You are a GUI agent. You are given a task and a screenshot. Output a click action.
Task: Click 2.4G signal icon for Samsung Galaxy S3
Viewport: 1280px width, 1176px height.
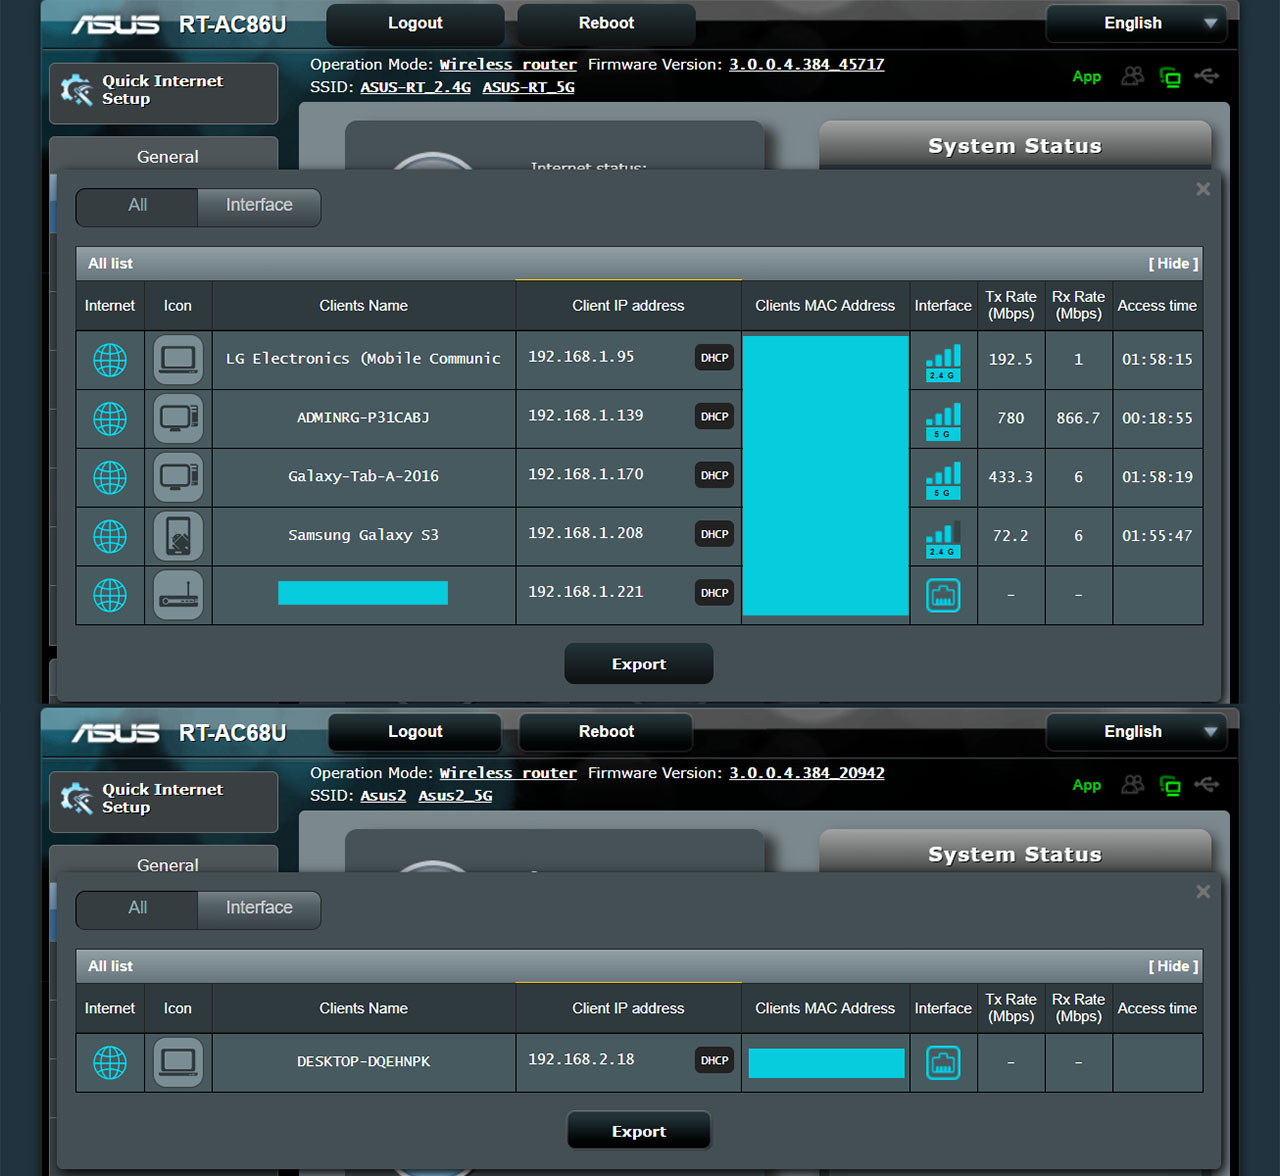click(943, 539)
